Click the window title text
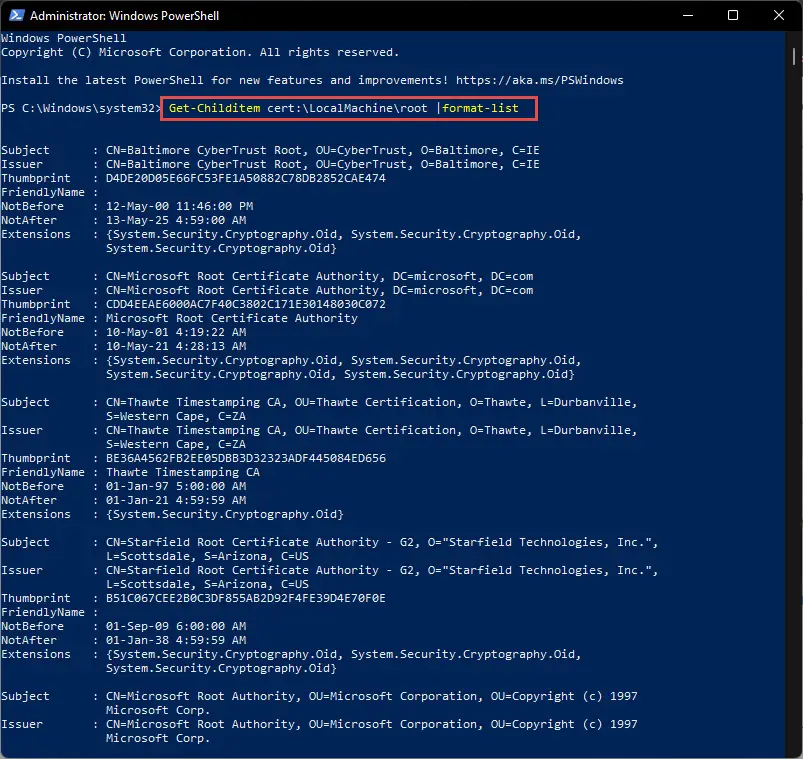The height and width of the screenshot is (759, 803). 124,16
